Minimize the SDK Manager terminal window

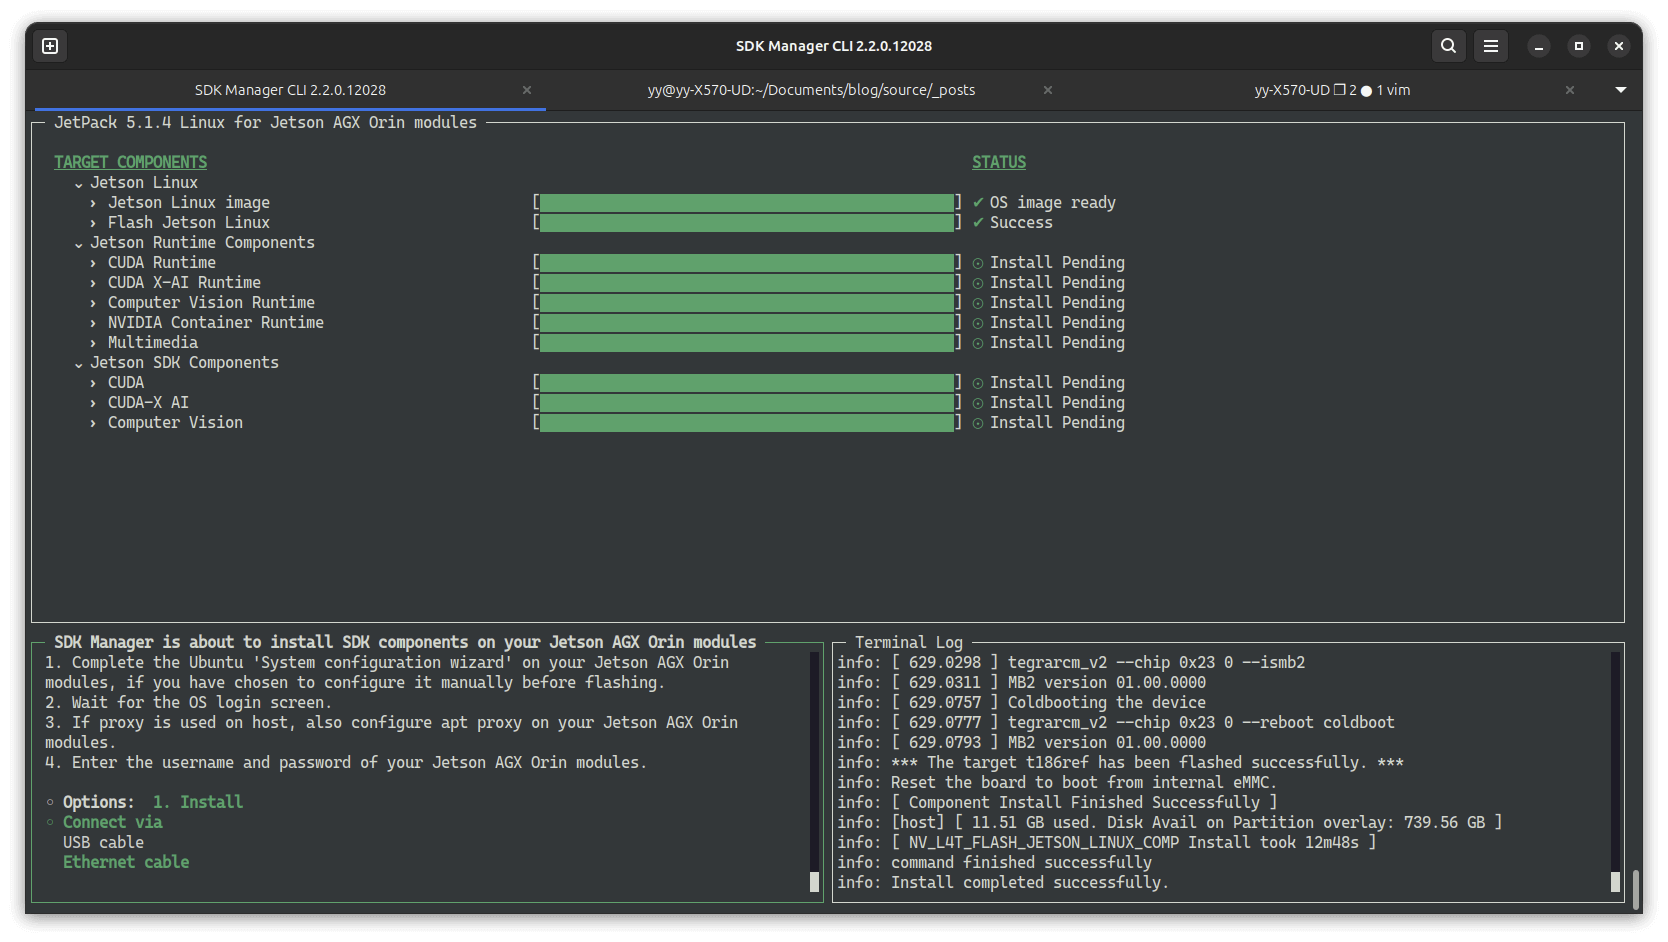pos(1539,46)
